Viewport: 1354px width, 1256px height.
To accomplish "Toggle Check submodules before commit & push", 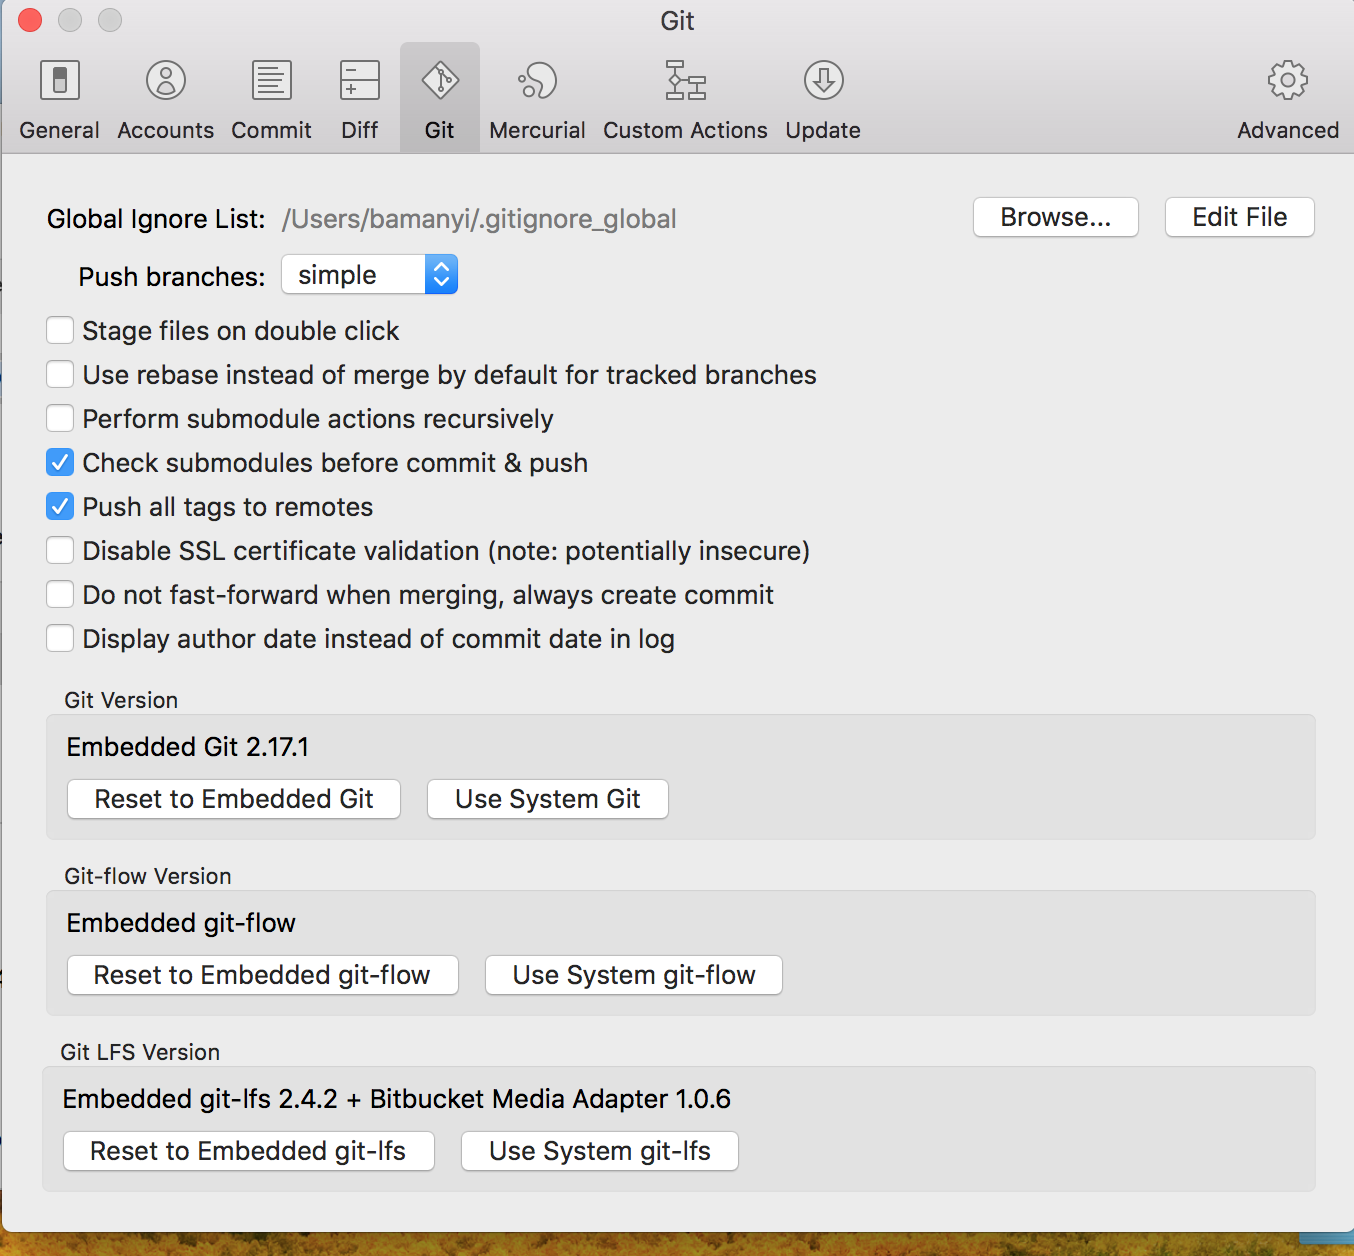I will coord(60,462).
